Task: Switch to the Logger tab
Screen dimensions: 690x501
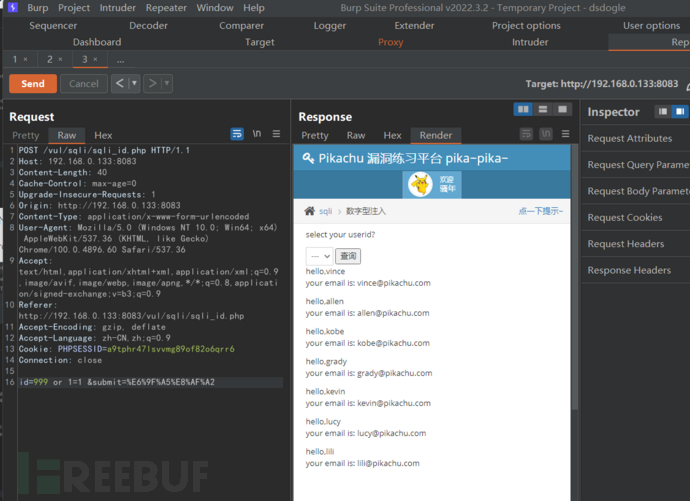Action: point(330,26)
